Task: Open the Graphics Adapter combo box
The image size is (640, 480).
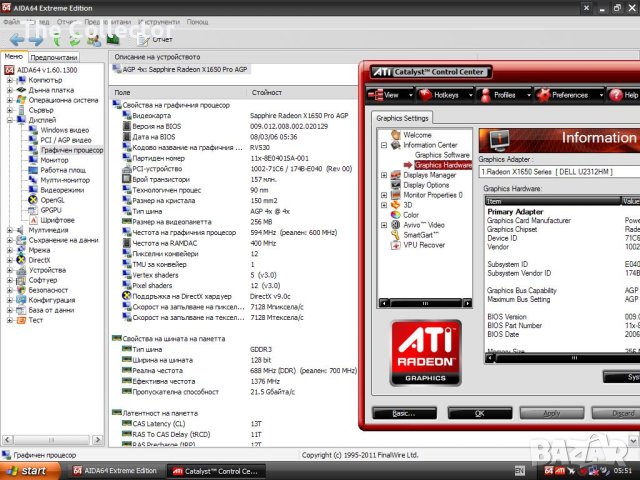Action: point(559,172)
